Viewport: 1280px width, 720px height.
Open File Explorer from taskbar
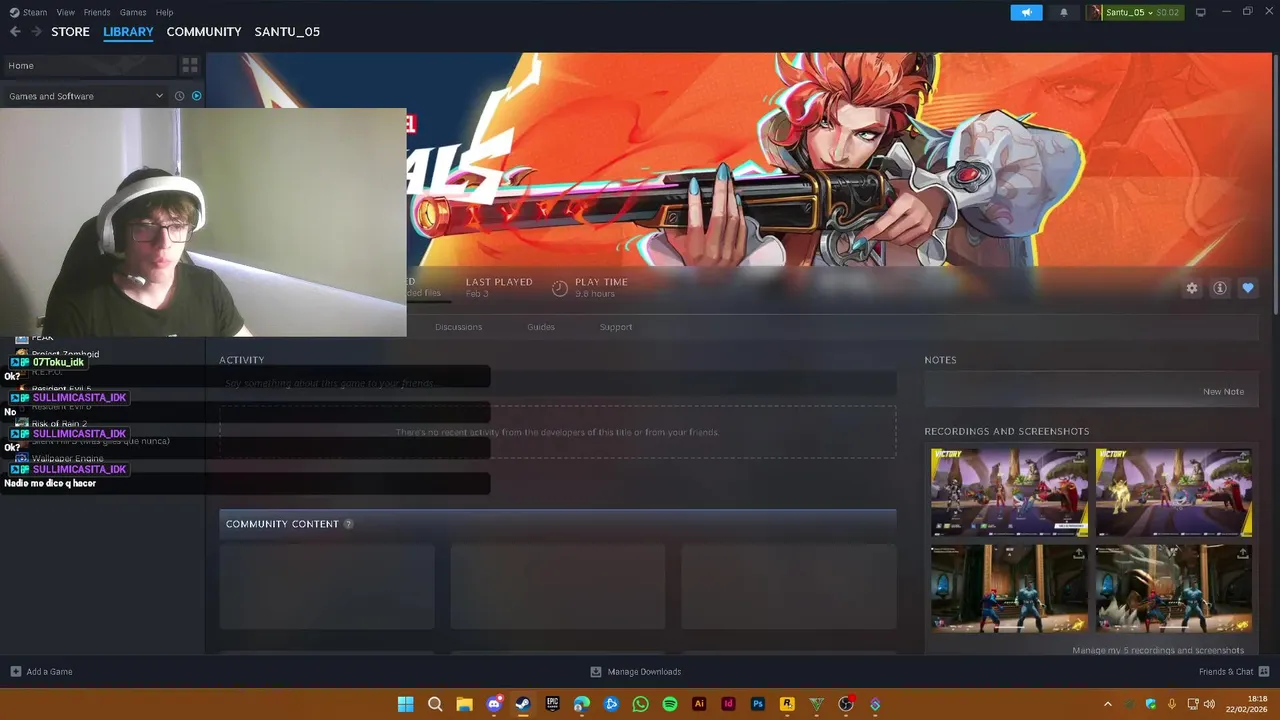point(464,704)
